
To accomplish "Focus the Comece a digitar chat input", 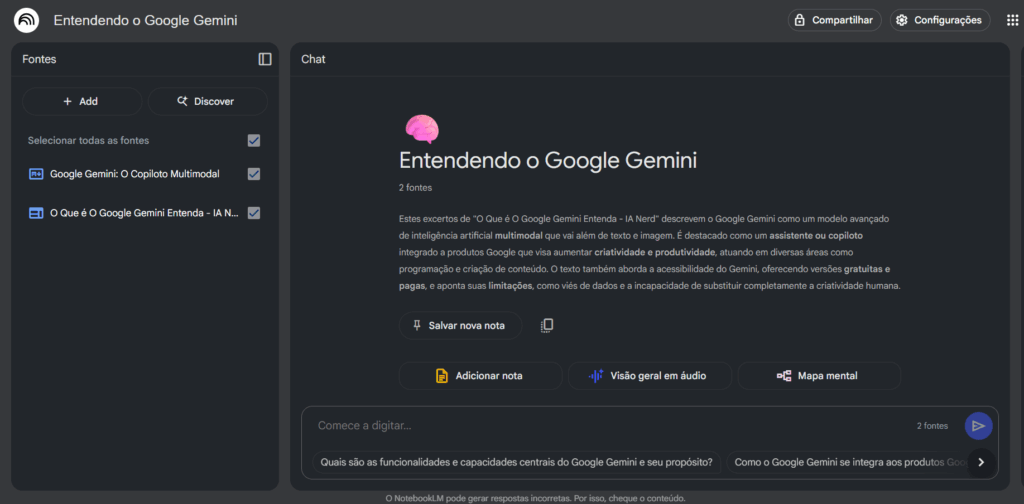I will point(607,426).
